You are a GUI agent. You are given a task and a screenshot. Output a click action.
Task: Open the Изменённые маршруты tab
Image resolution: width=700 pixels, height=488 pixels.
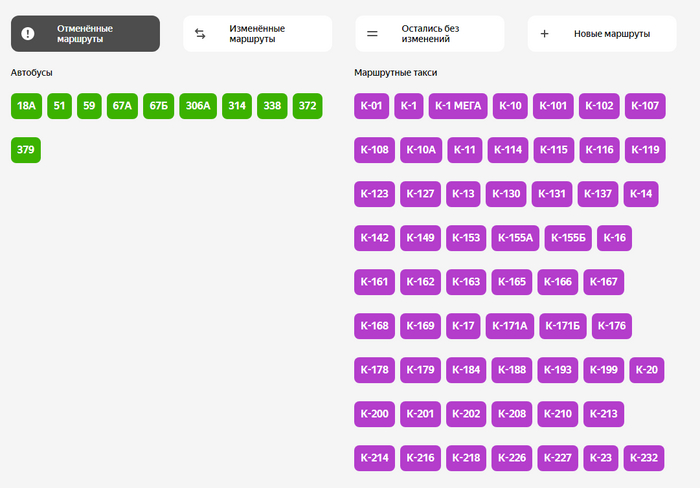(257, 33)
